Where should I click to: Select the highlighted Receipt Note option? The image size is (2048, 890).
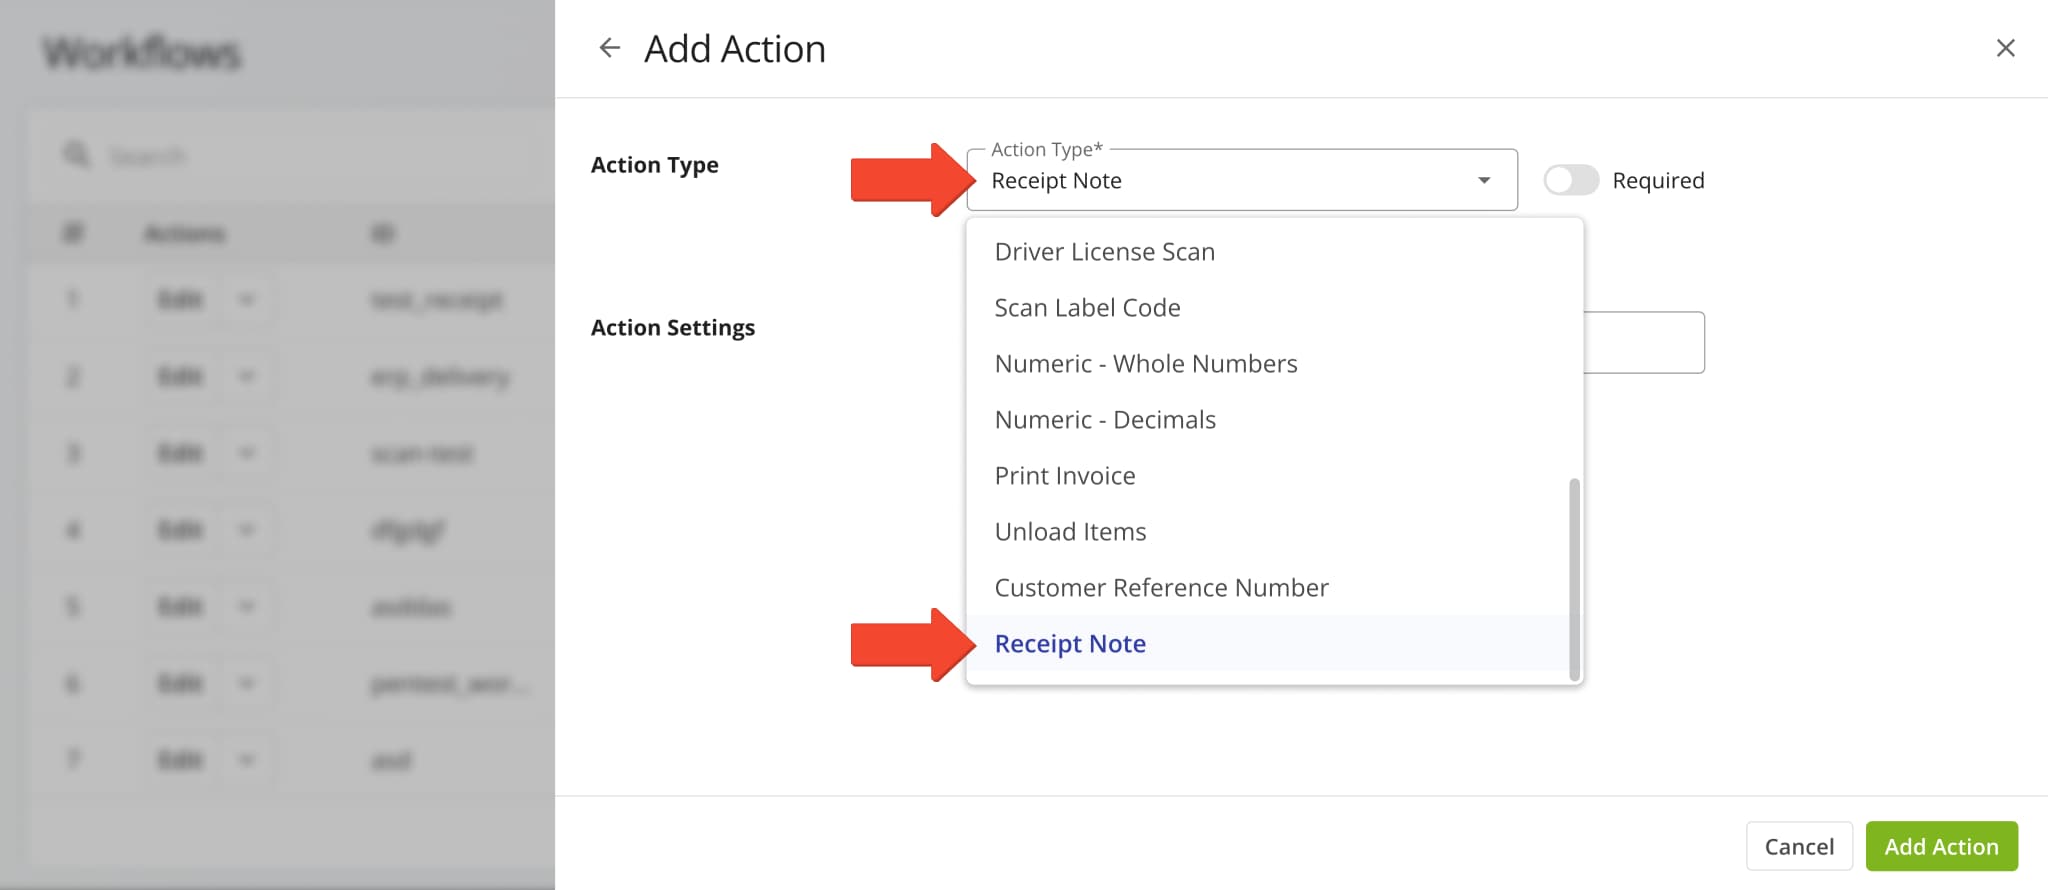(x=1070, y=644)
